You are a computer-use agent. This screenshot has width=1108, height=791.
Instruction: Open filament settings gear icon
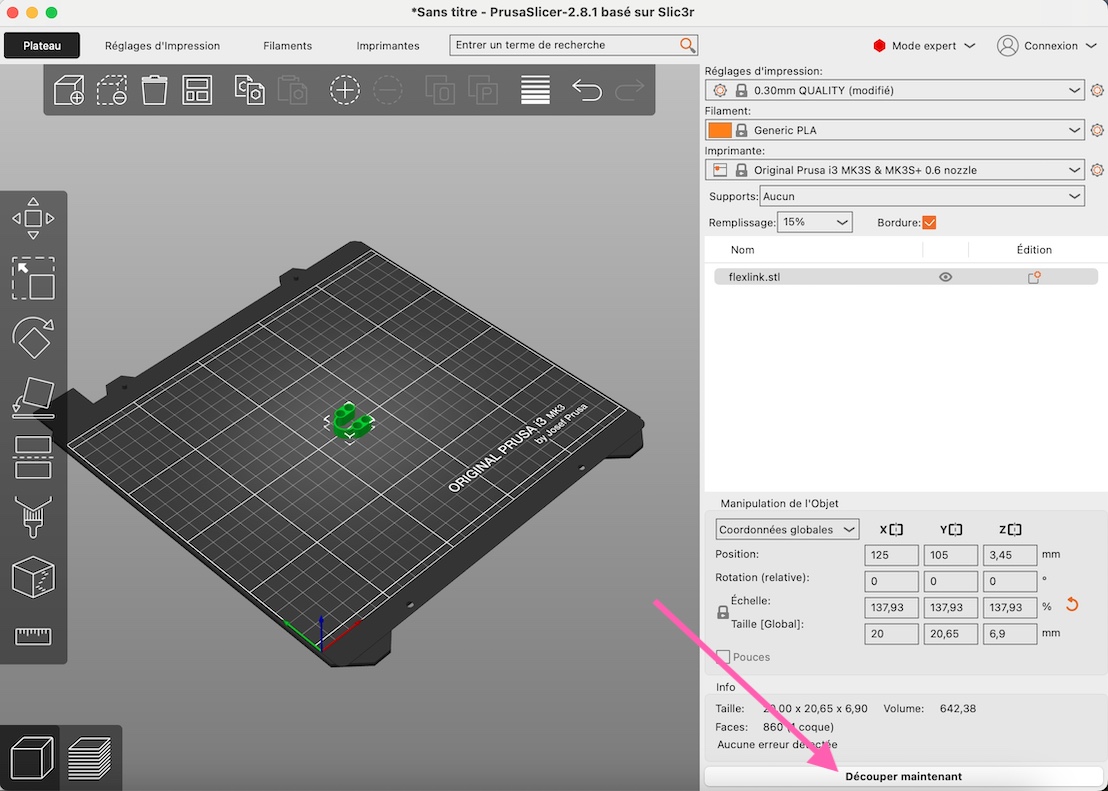click(1097, 130)
